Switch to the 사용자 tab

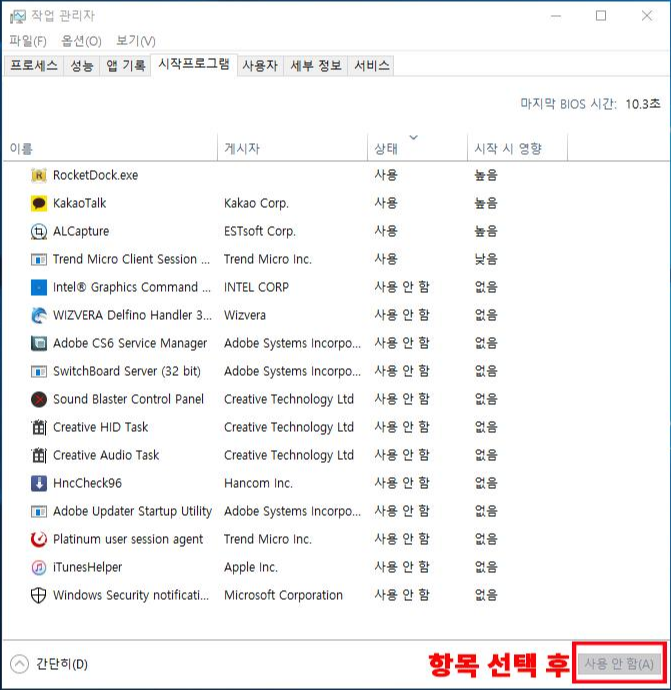tap(260, 66)
